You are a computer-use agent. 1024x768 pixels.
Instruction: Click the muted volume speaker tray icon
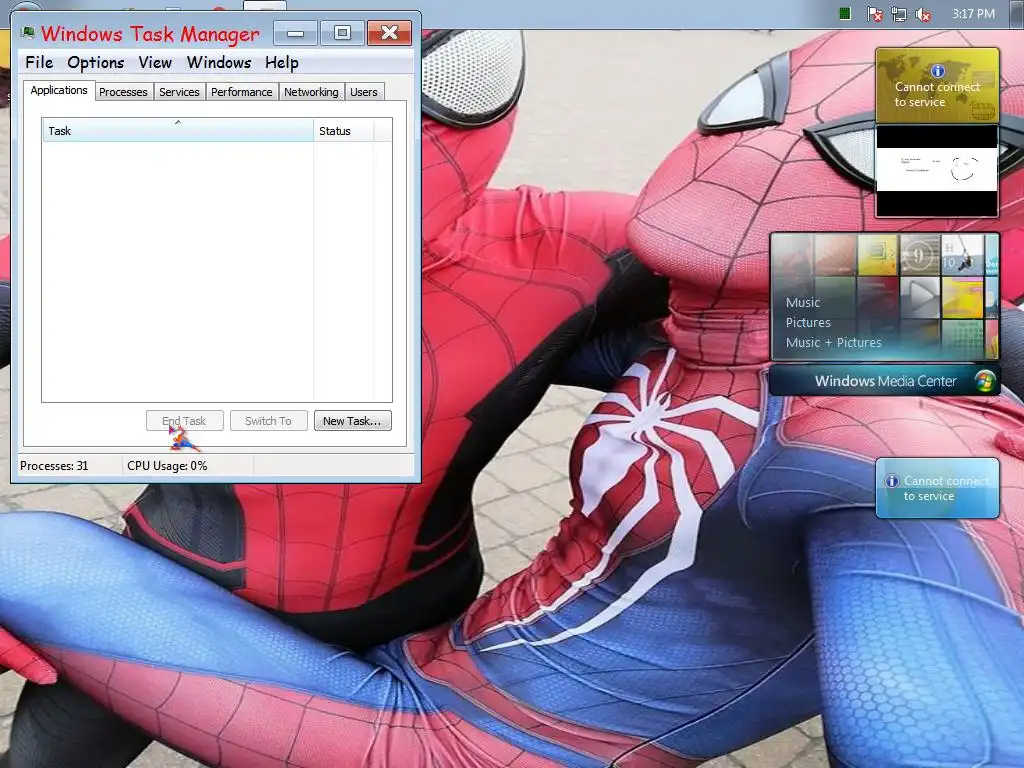pyautogui.click(x=923, y=14)
